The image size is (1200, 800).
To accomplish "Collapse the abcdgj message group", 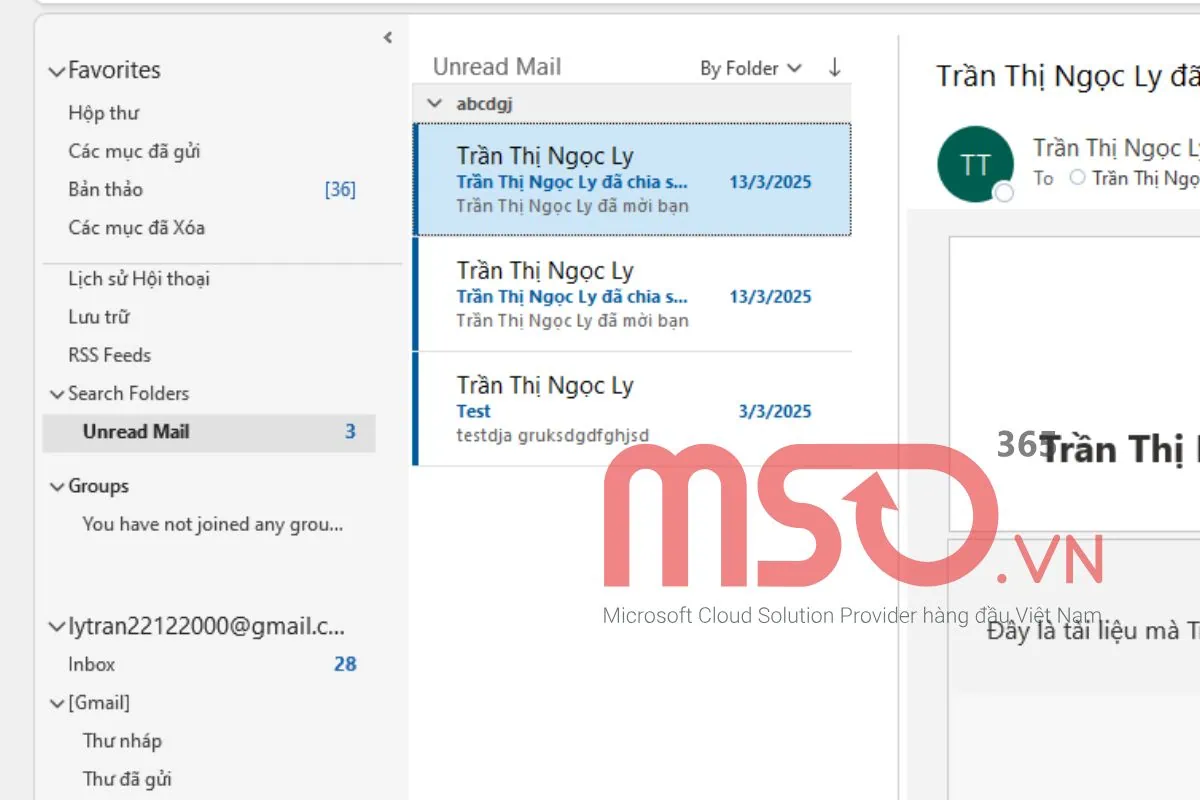I will coord(434,103).
